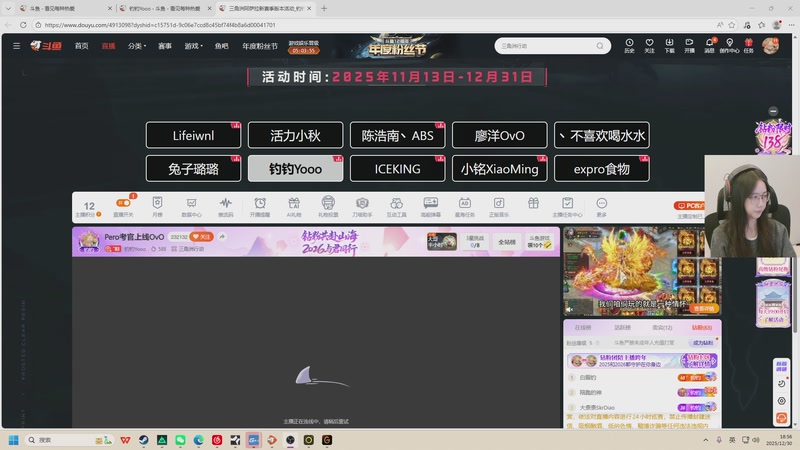Select the 活力小秋 streamer button
Image resolution: width=800 pixels, height=450 pixels.
click(295, 135)
